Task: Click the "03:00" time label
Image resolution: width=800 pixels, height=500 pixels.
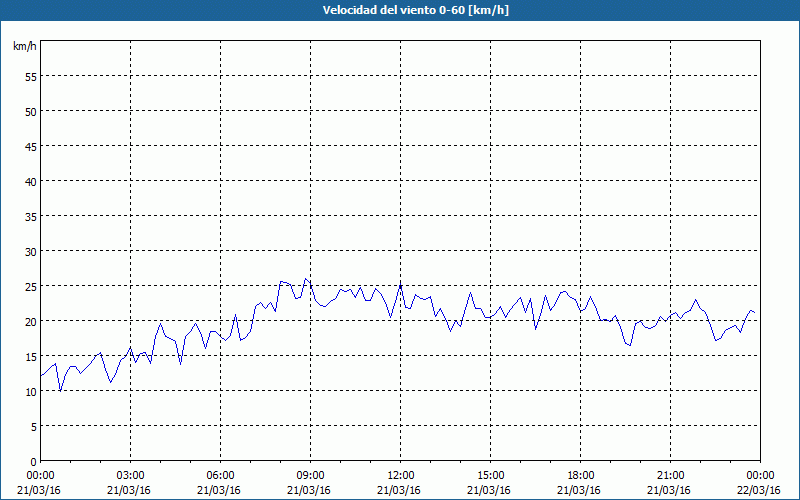Action: pyautogui.click(x=129, y=477)
